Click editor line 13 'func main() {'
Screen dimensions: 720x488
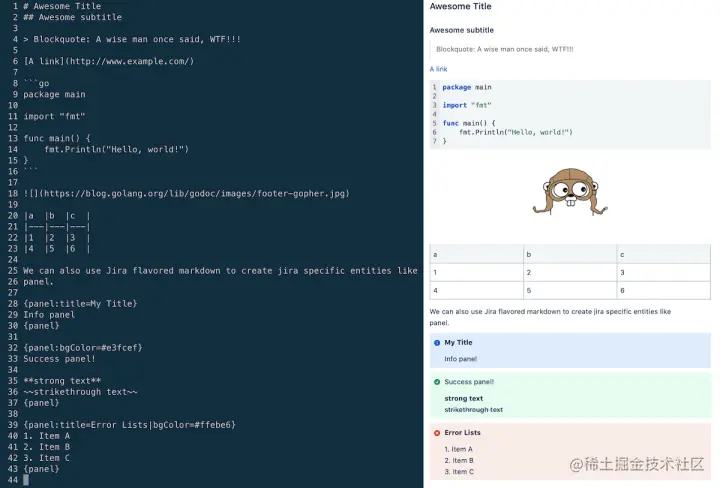(x=57, y=138)
